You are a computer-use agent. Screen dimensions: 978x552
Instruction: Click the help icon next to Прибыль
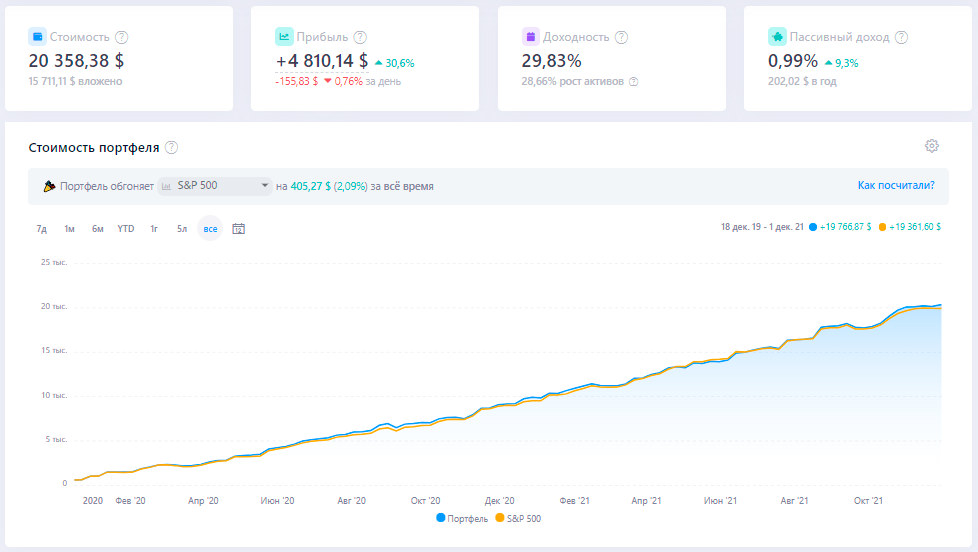coord(360,37)
